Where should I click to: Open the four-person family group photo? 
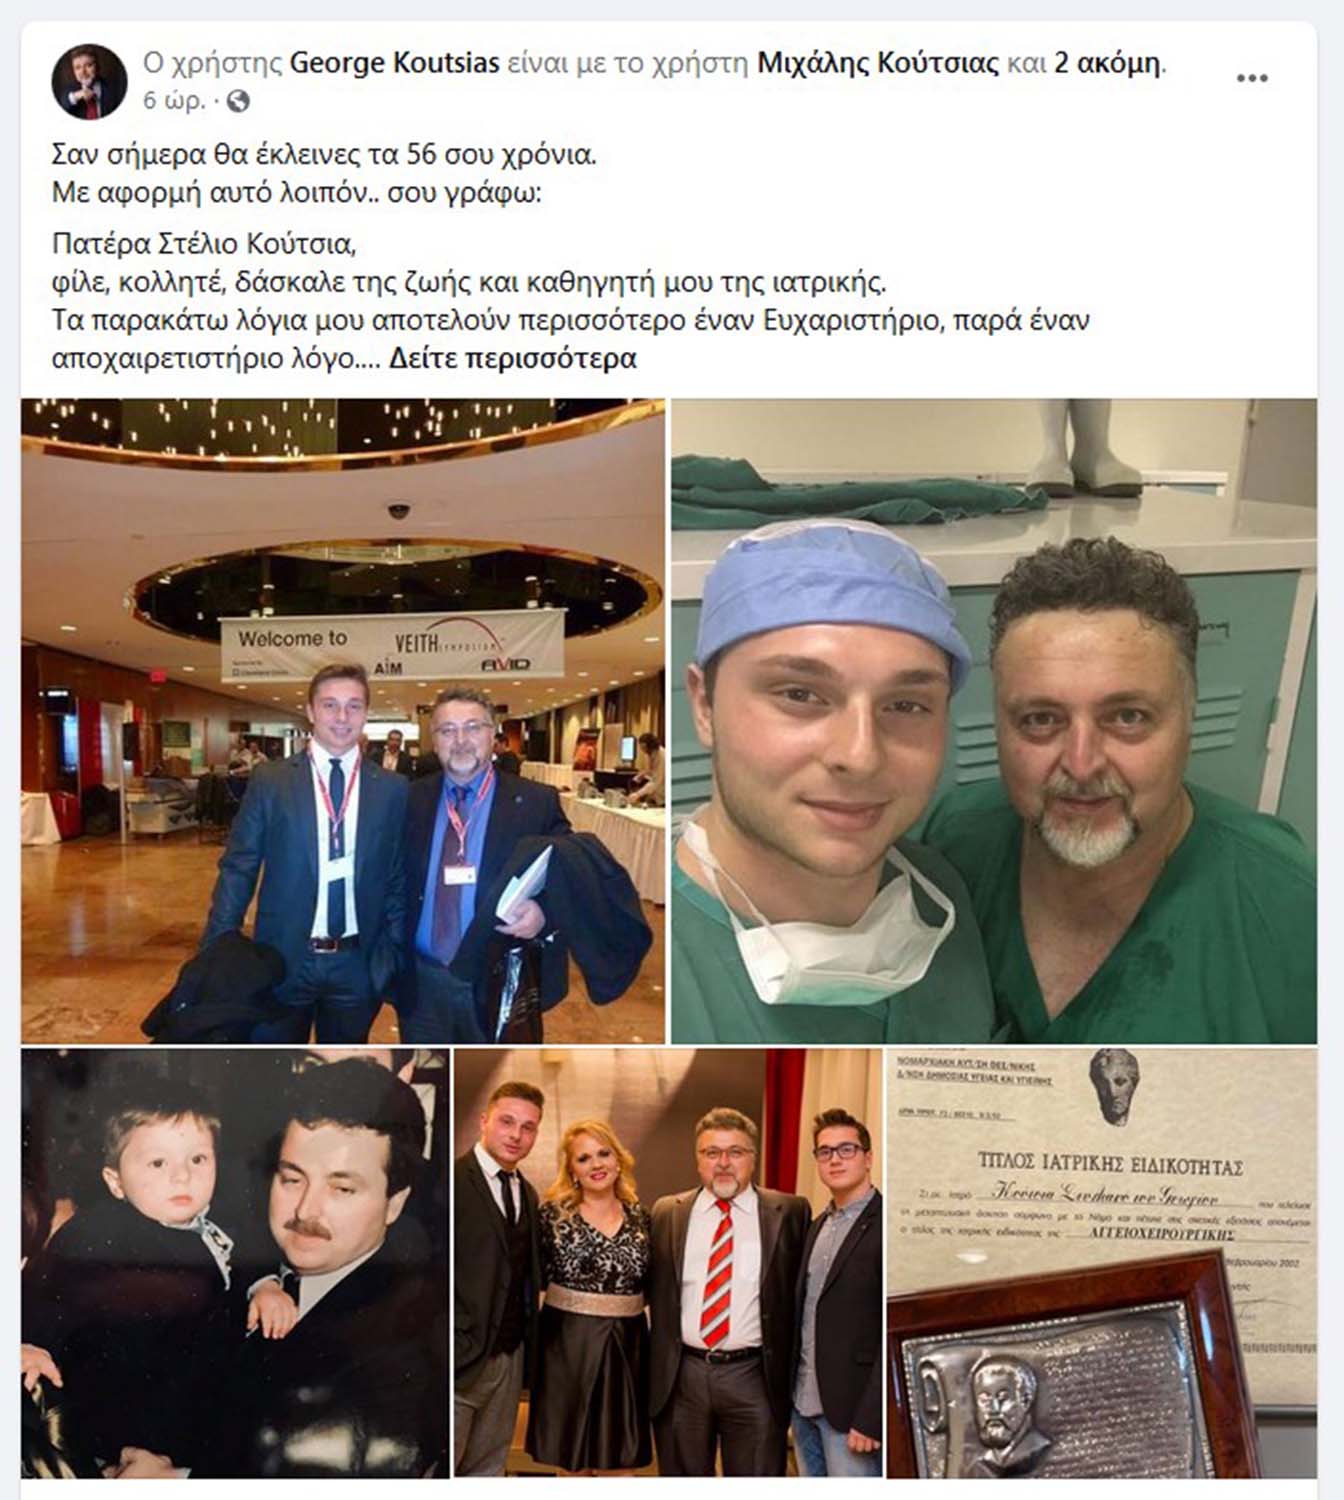pyautogui.click(x=668, y=1264)
